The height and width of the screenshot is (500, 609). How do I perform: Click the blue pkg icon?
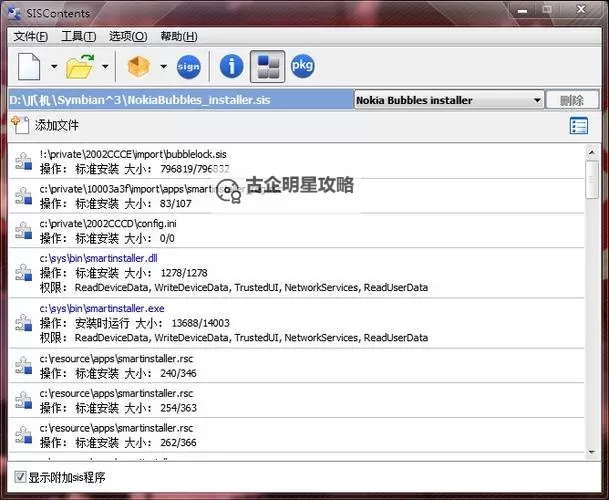click(302, 67)
